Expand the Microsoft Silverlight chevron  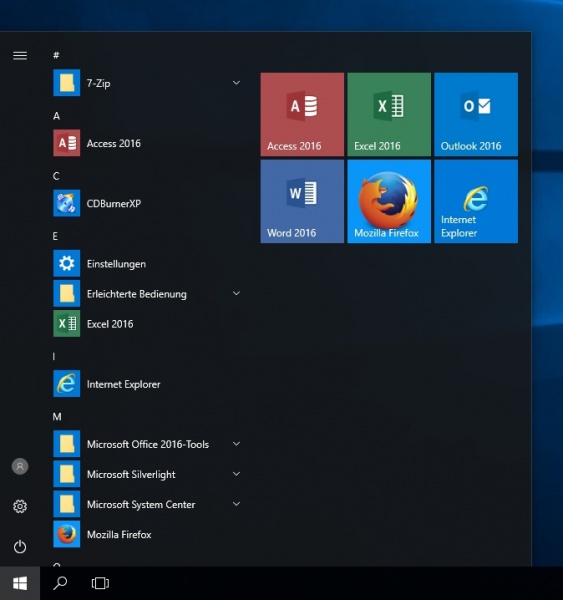click(237, 474)
